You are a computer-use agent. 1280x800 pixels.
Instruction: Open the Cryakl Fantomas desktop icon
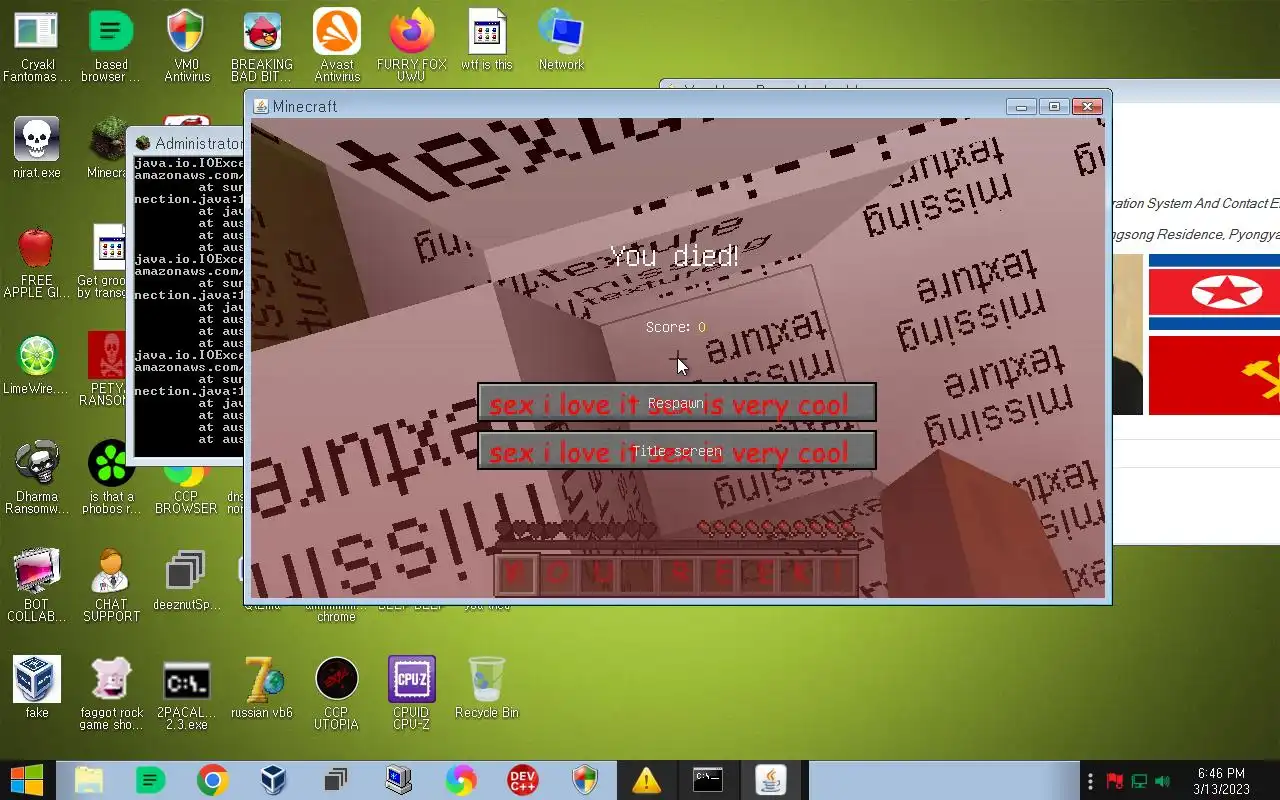coord(37,46)
